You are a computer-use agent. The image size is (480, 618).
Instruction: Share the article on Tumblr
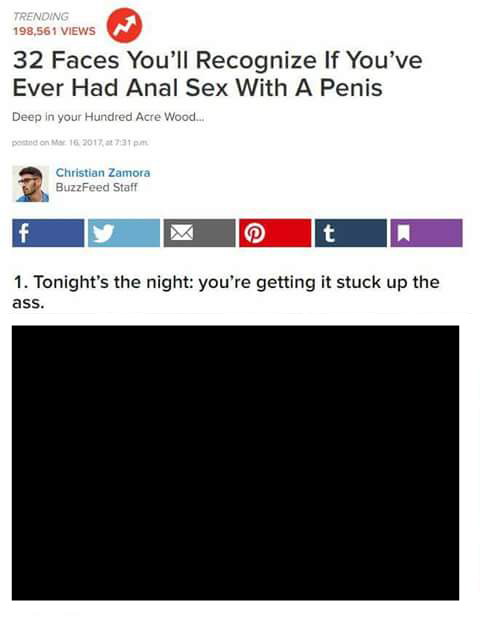click(351, 233)
